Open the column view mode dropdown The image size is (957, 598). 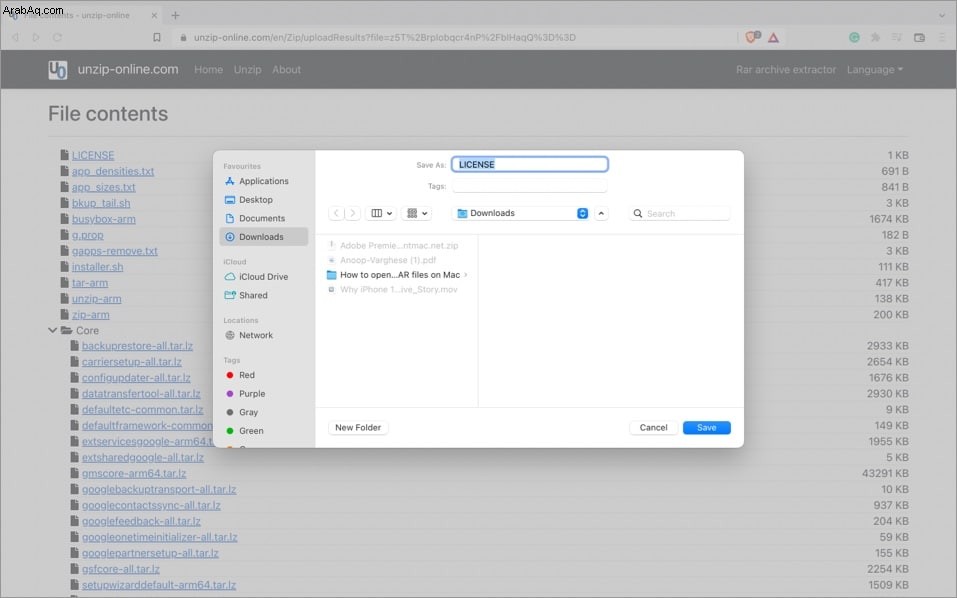coord(381,213)
